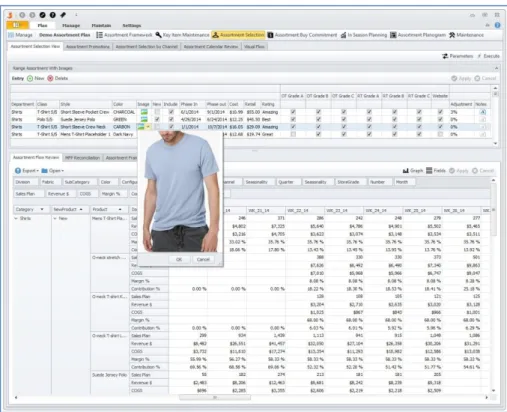Image resolution: width=507 pixels, height=412 pixels.
Task: Open Assortment Buy Commitment icon
Action: tap(270, 35)
